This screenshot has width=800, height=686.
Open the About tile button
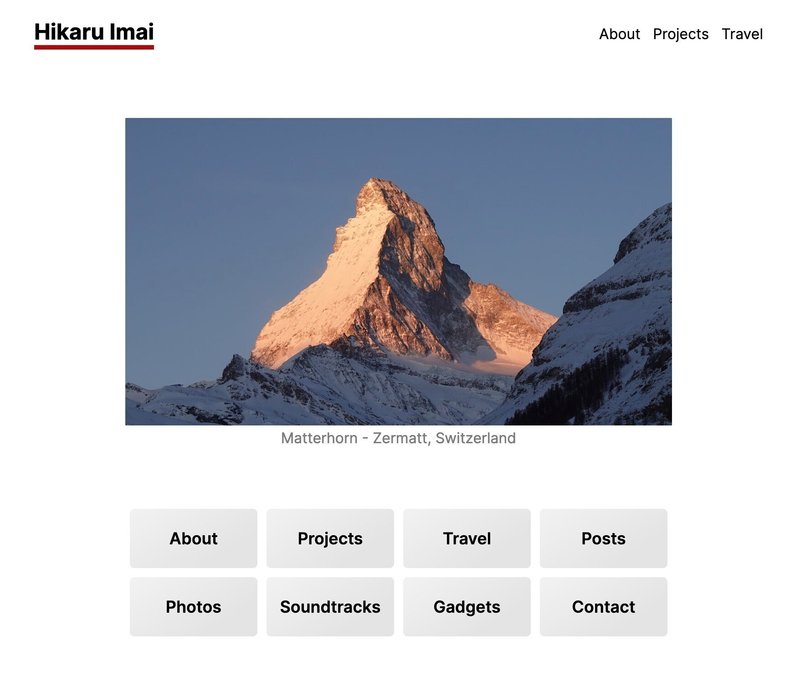[193, 538]
